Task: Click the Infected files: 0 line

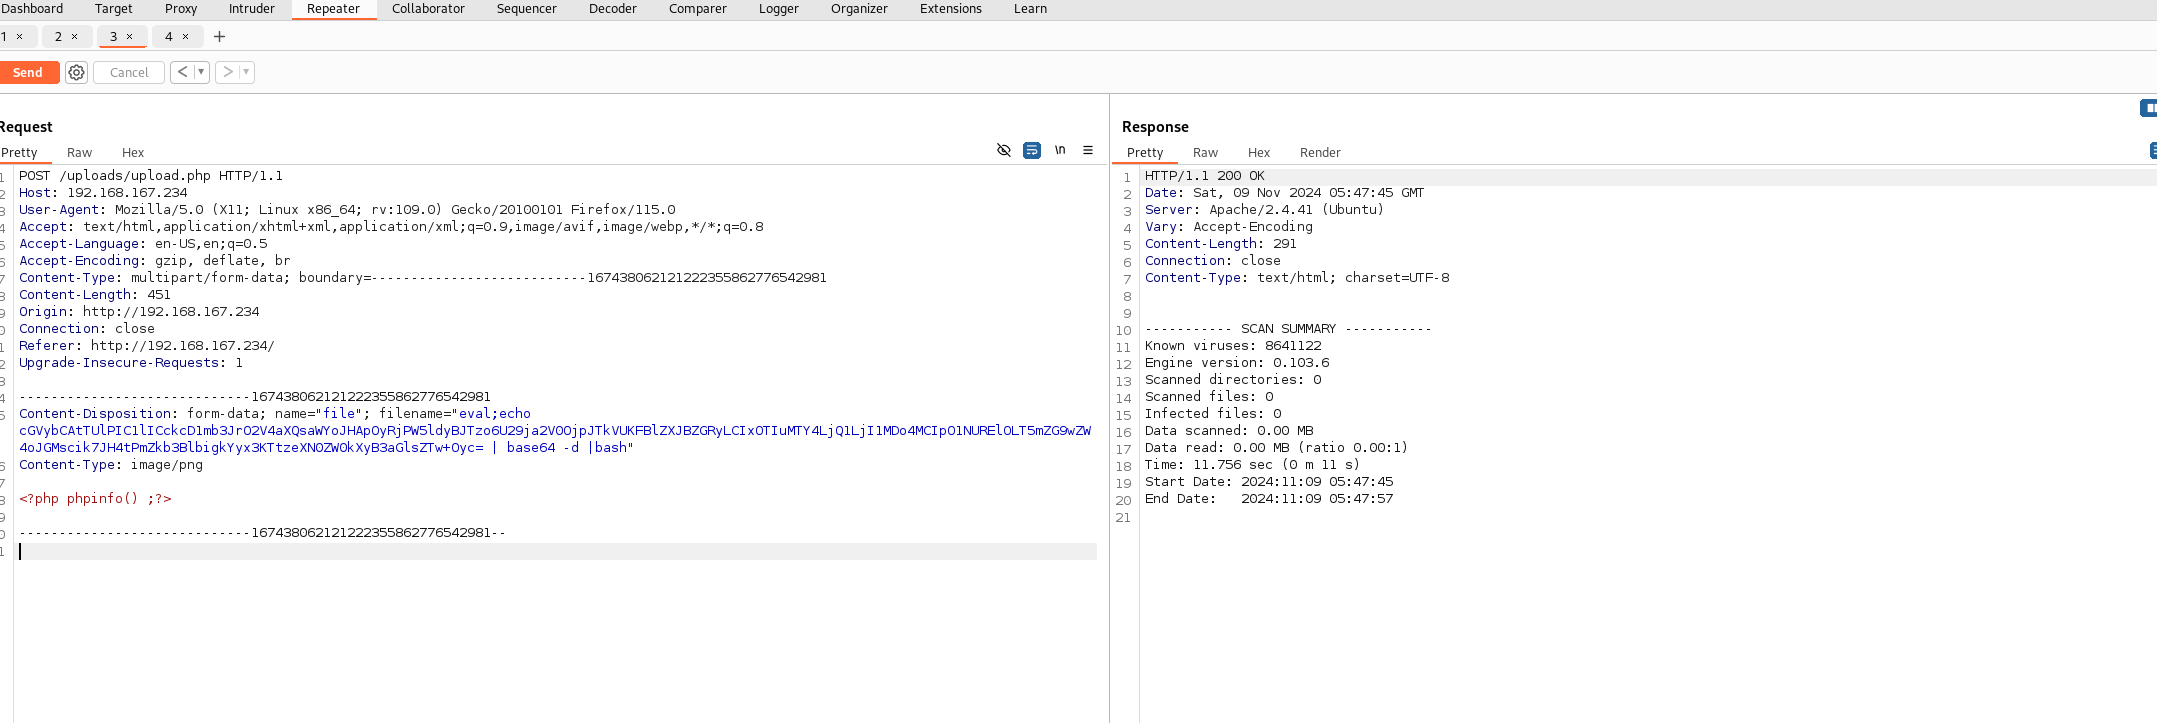Action: 1213,414
